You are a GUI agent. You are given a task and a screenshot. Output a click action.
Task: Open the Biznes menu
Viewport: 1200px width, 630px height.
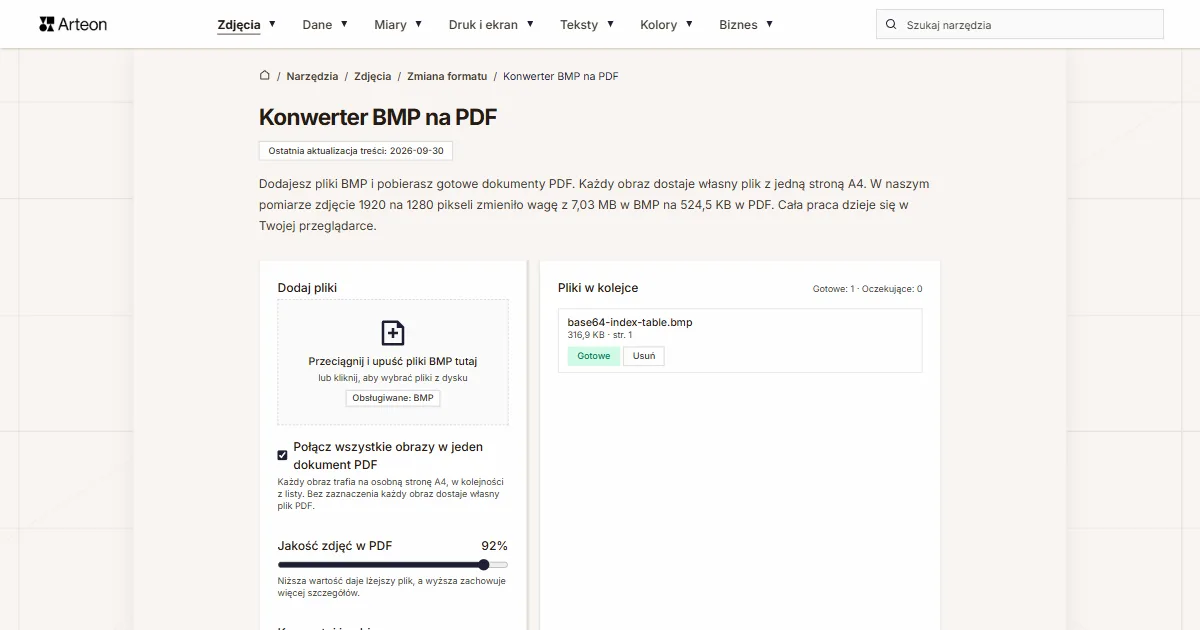click(x=738, y=25)
